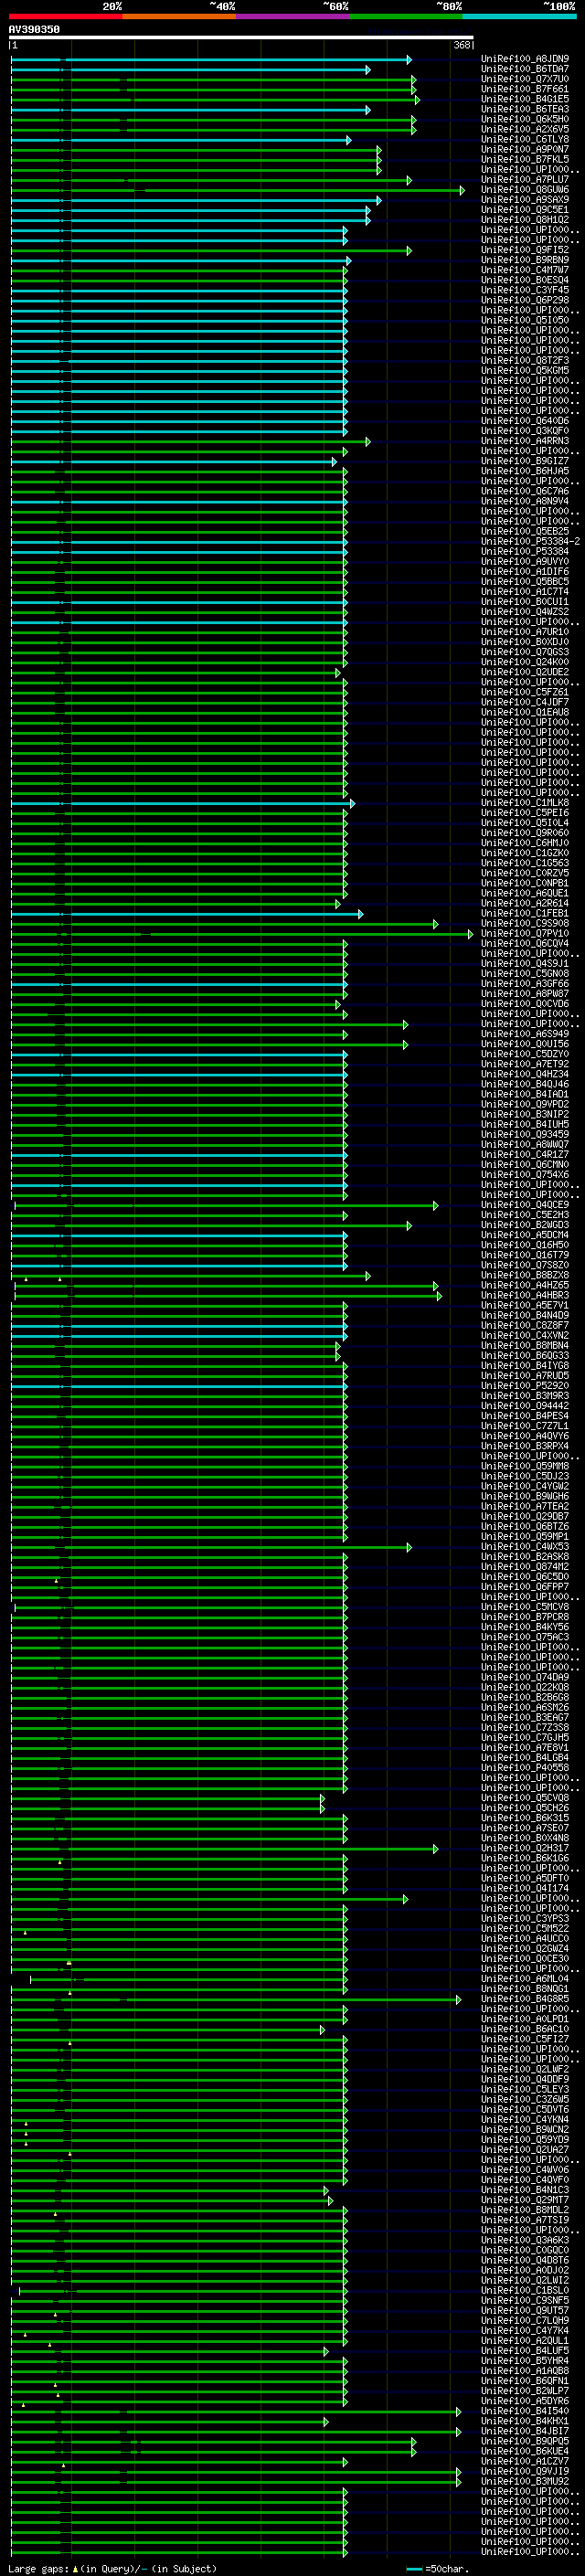
Task: Open entry UniRef100_Q4WZS2
Action: [525, 611]
